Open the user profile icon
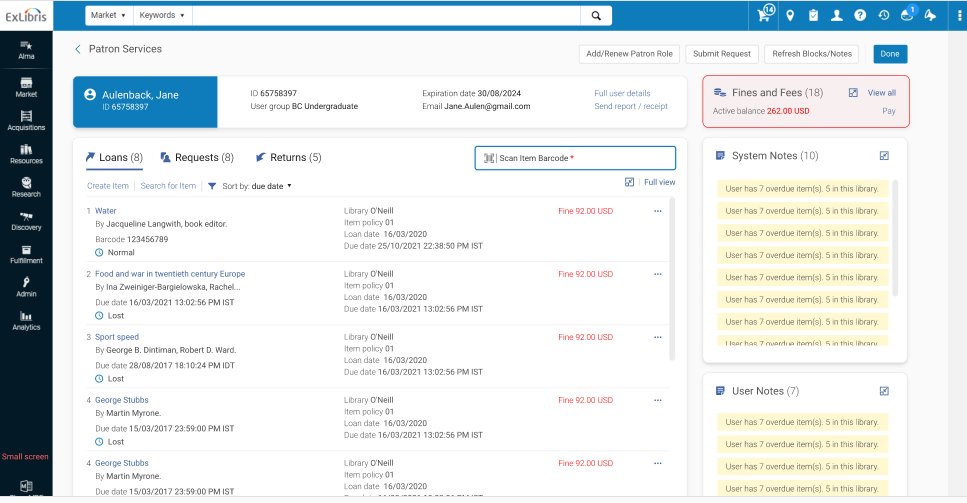 pos(836,16)
